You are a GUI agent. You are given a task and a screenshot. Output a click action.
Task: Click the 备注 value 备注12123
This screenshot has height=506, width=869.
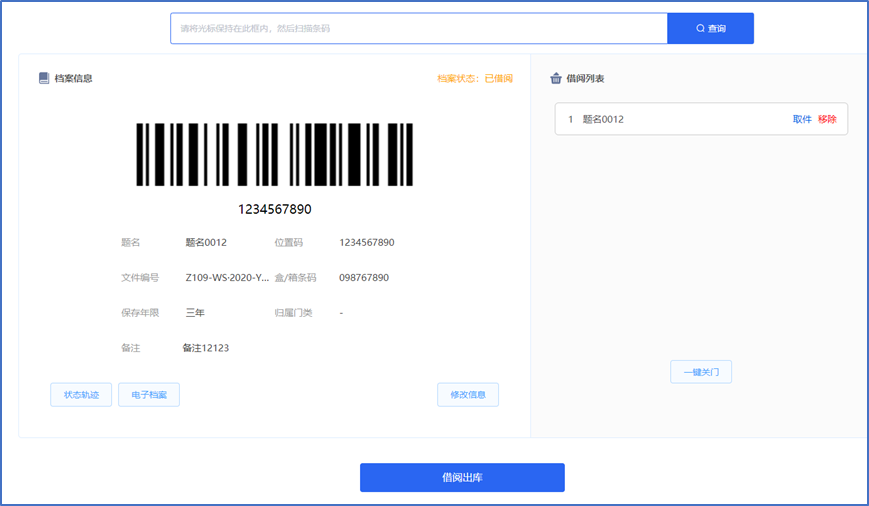[205, 348]
